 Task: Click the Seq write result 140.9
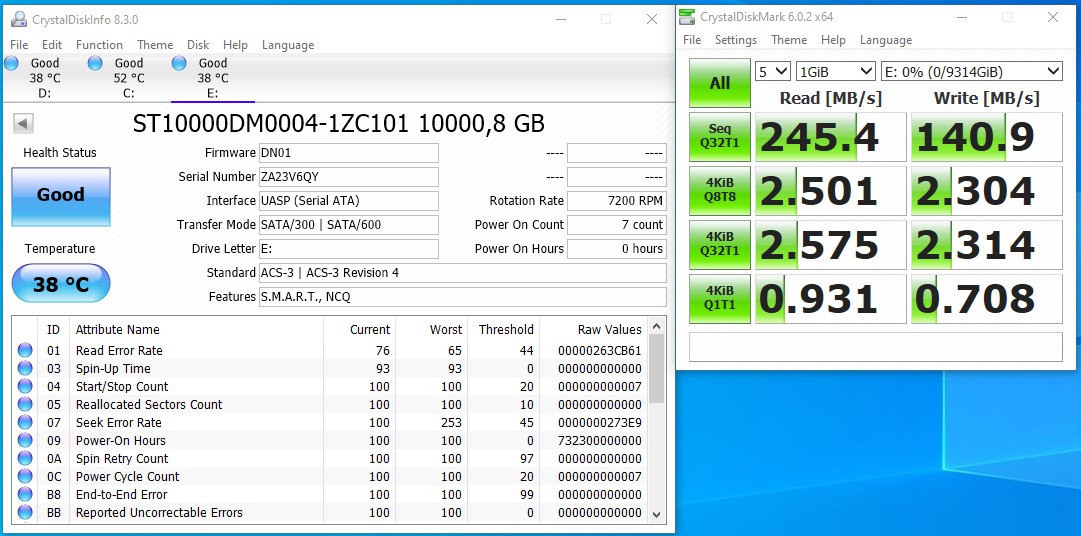coord(987,137)
